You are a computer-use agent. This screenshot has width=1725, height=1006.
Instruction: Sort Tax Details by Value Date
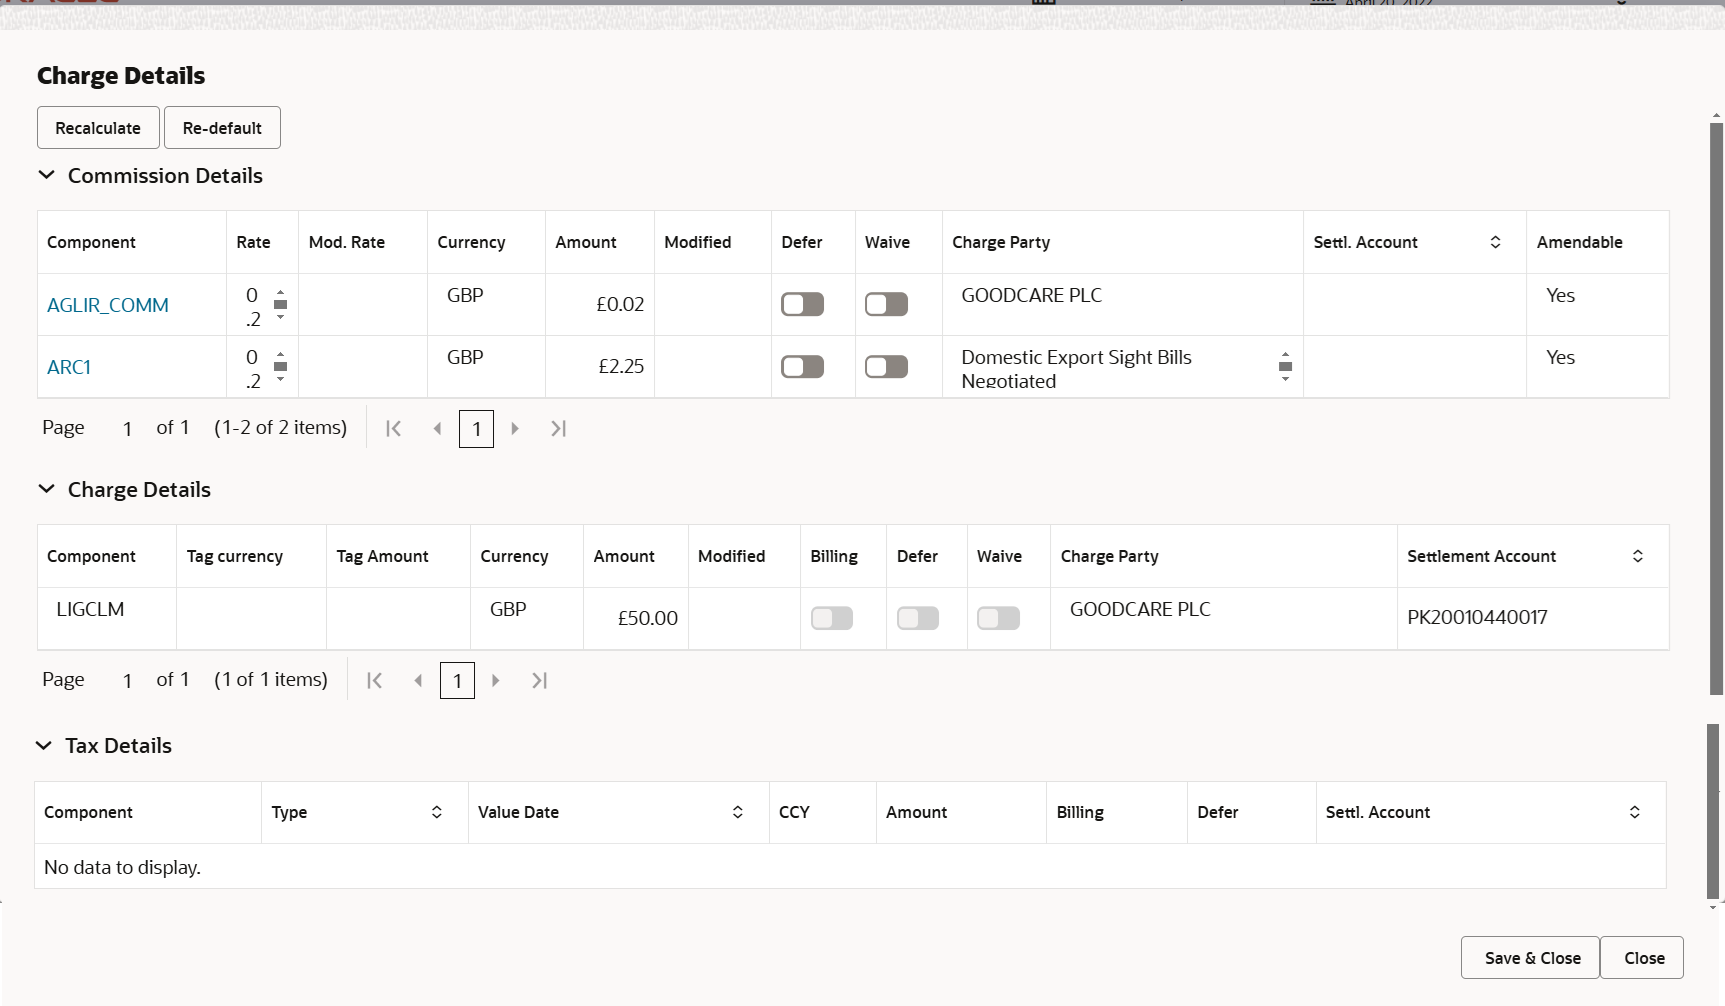coord(737,812)
